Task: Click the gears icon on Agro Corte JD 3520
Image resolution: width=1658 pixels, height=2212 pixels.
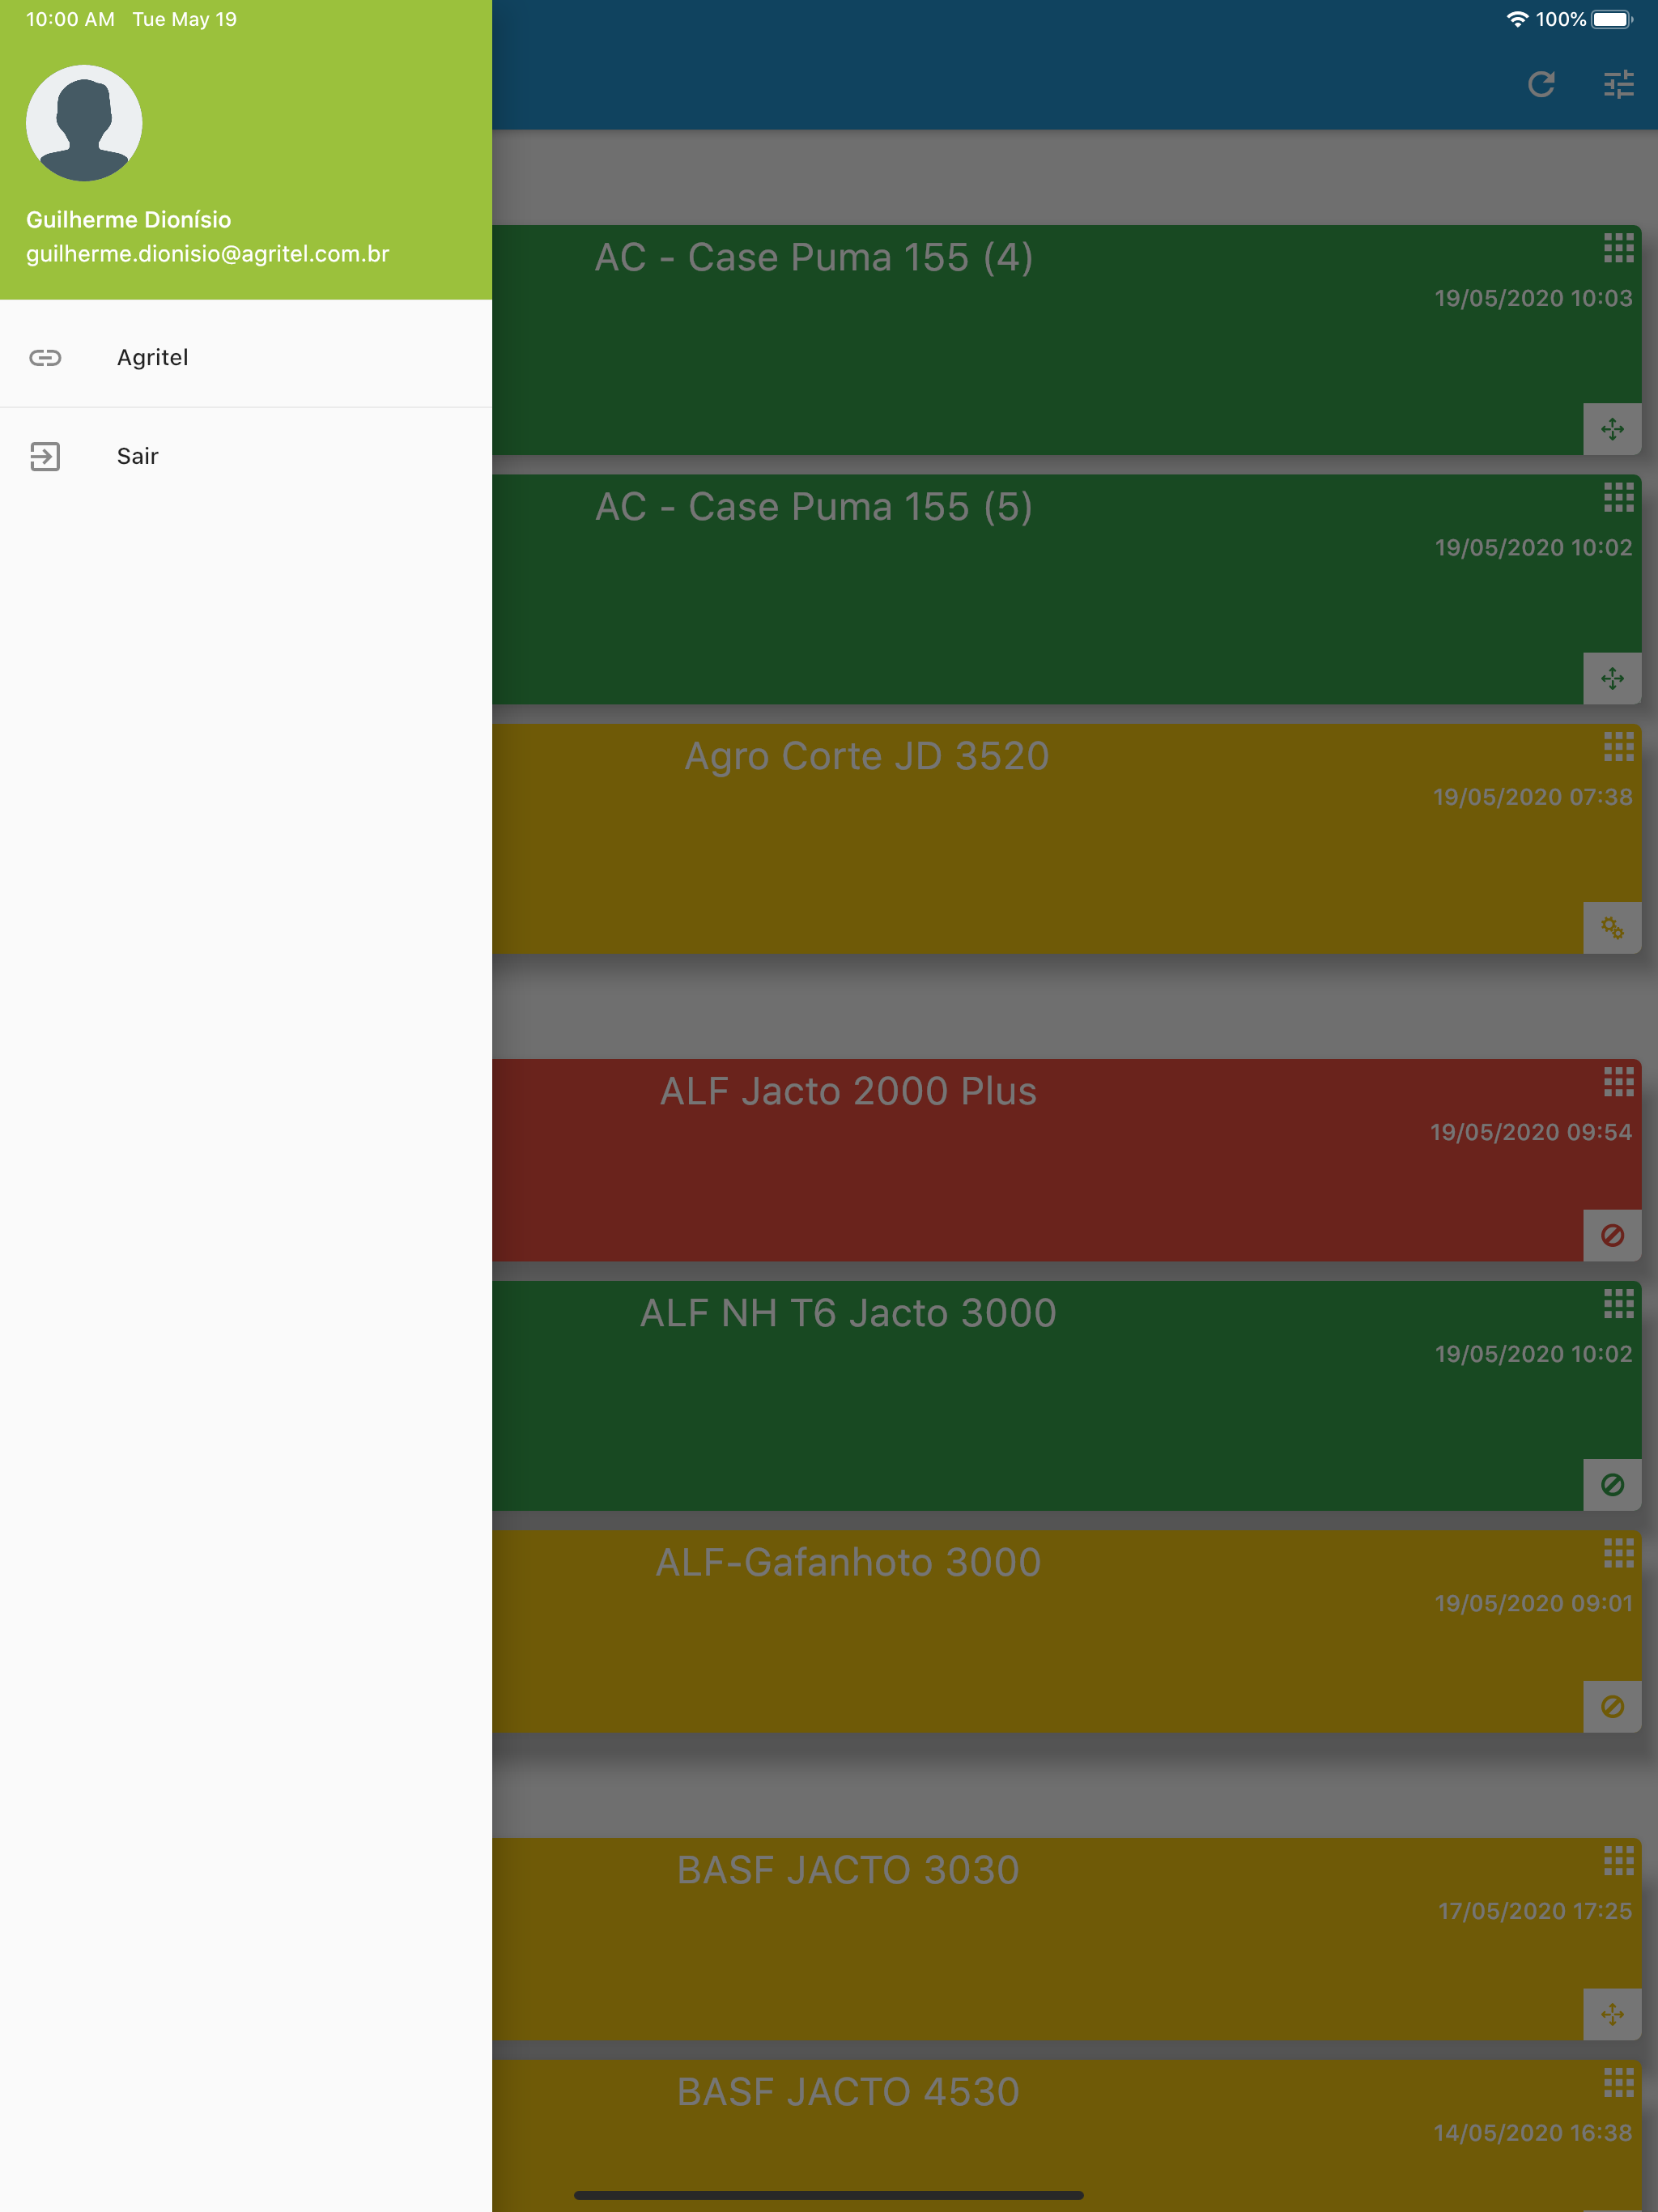Action: click(1612, 928)
